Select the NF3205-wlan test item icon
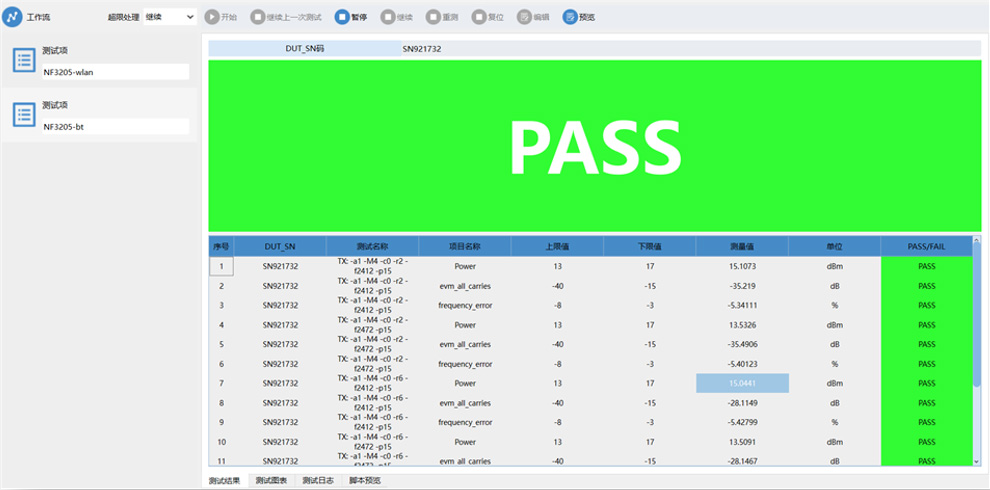 [x=24, y=60]
